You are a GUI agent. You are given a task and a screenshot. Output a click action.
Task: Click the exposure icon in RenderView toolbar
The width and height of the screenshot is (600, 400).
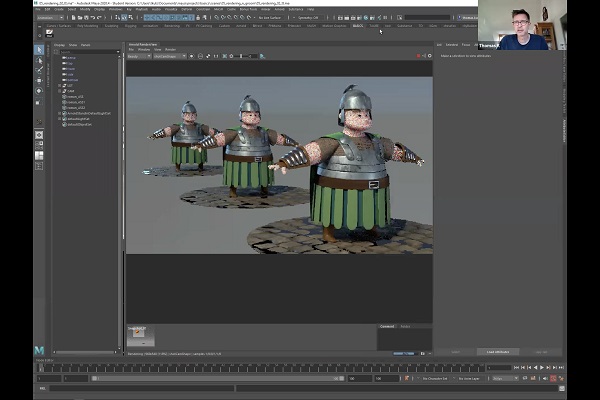(231, 56)
